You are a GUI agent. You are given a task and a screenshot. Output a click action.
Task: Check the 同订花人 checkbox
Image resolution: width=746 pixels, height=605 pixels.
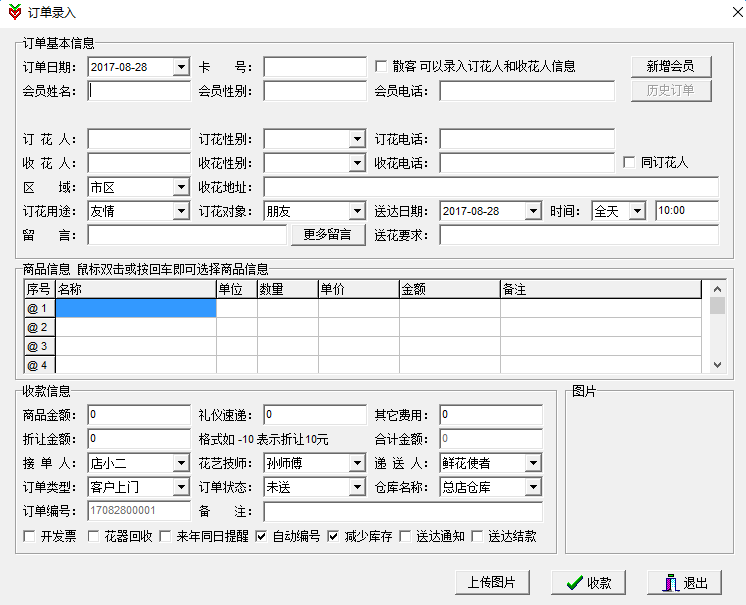629,162
